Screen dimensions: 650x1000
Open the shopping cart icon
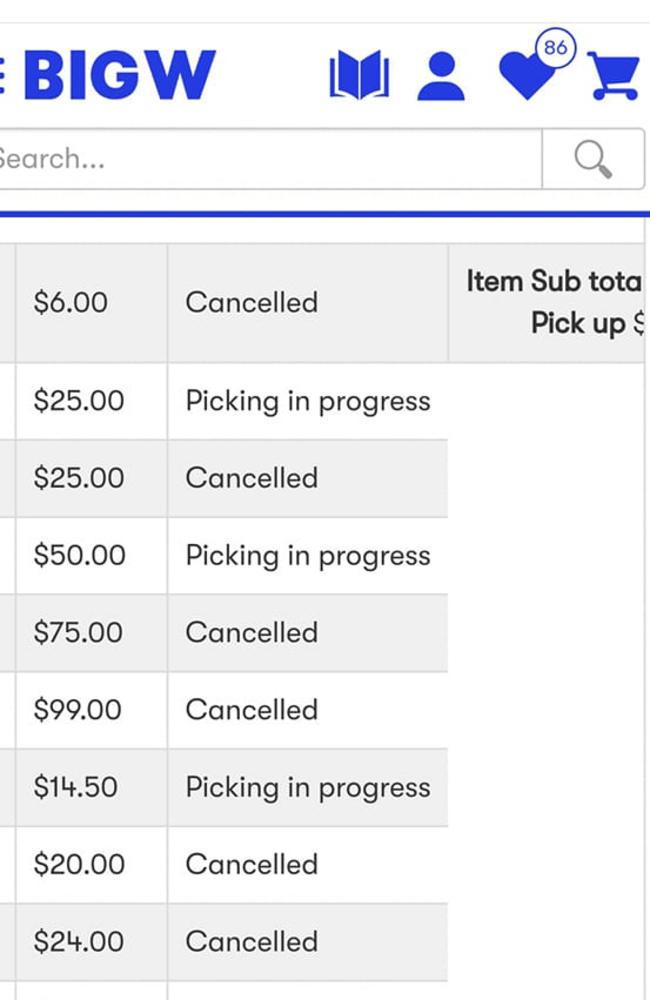tap(613, 76)
